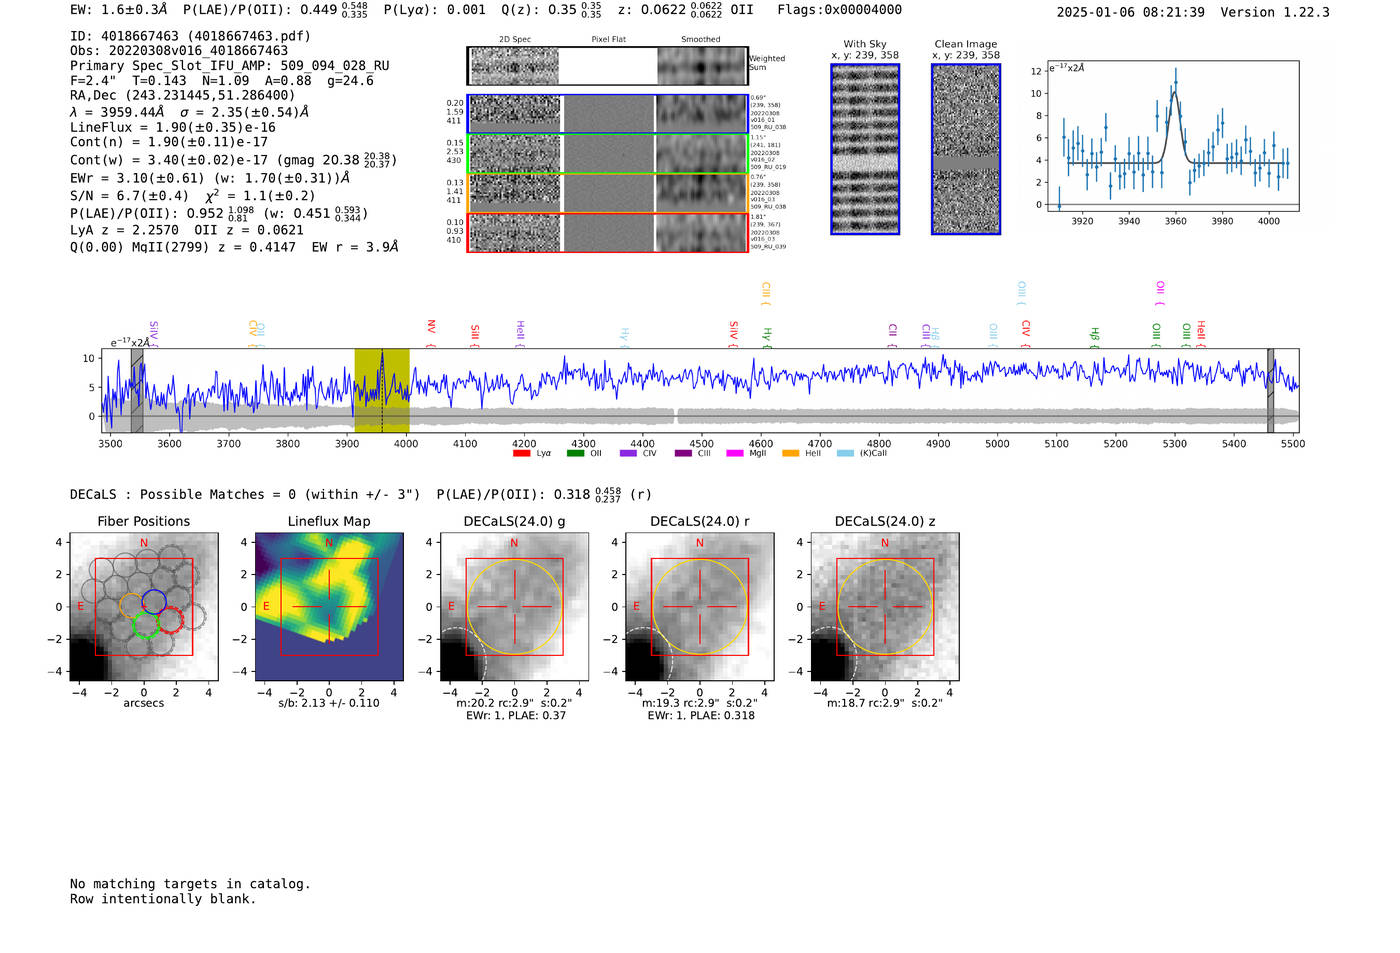The width and height of the screenshot is (1400, 953).
Task: Select the With Sky cutout image
Action: tap(865, 149)
